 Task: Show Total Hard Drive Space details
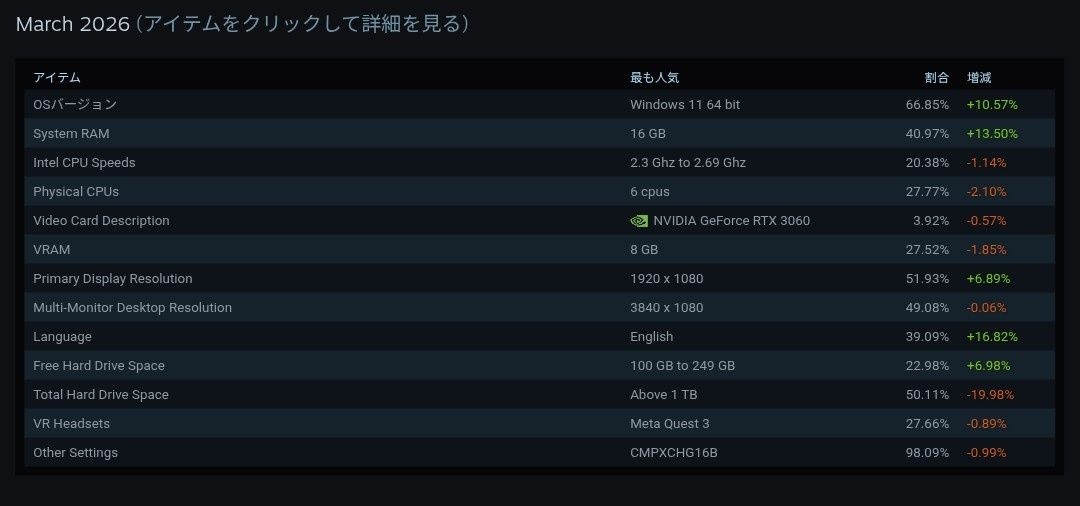point(101,395)
